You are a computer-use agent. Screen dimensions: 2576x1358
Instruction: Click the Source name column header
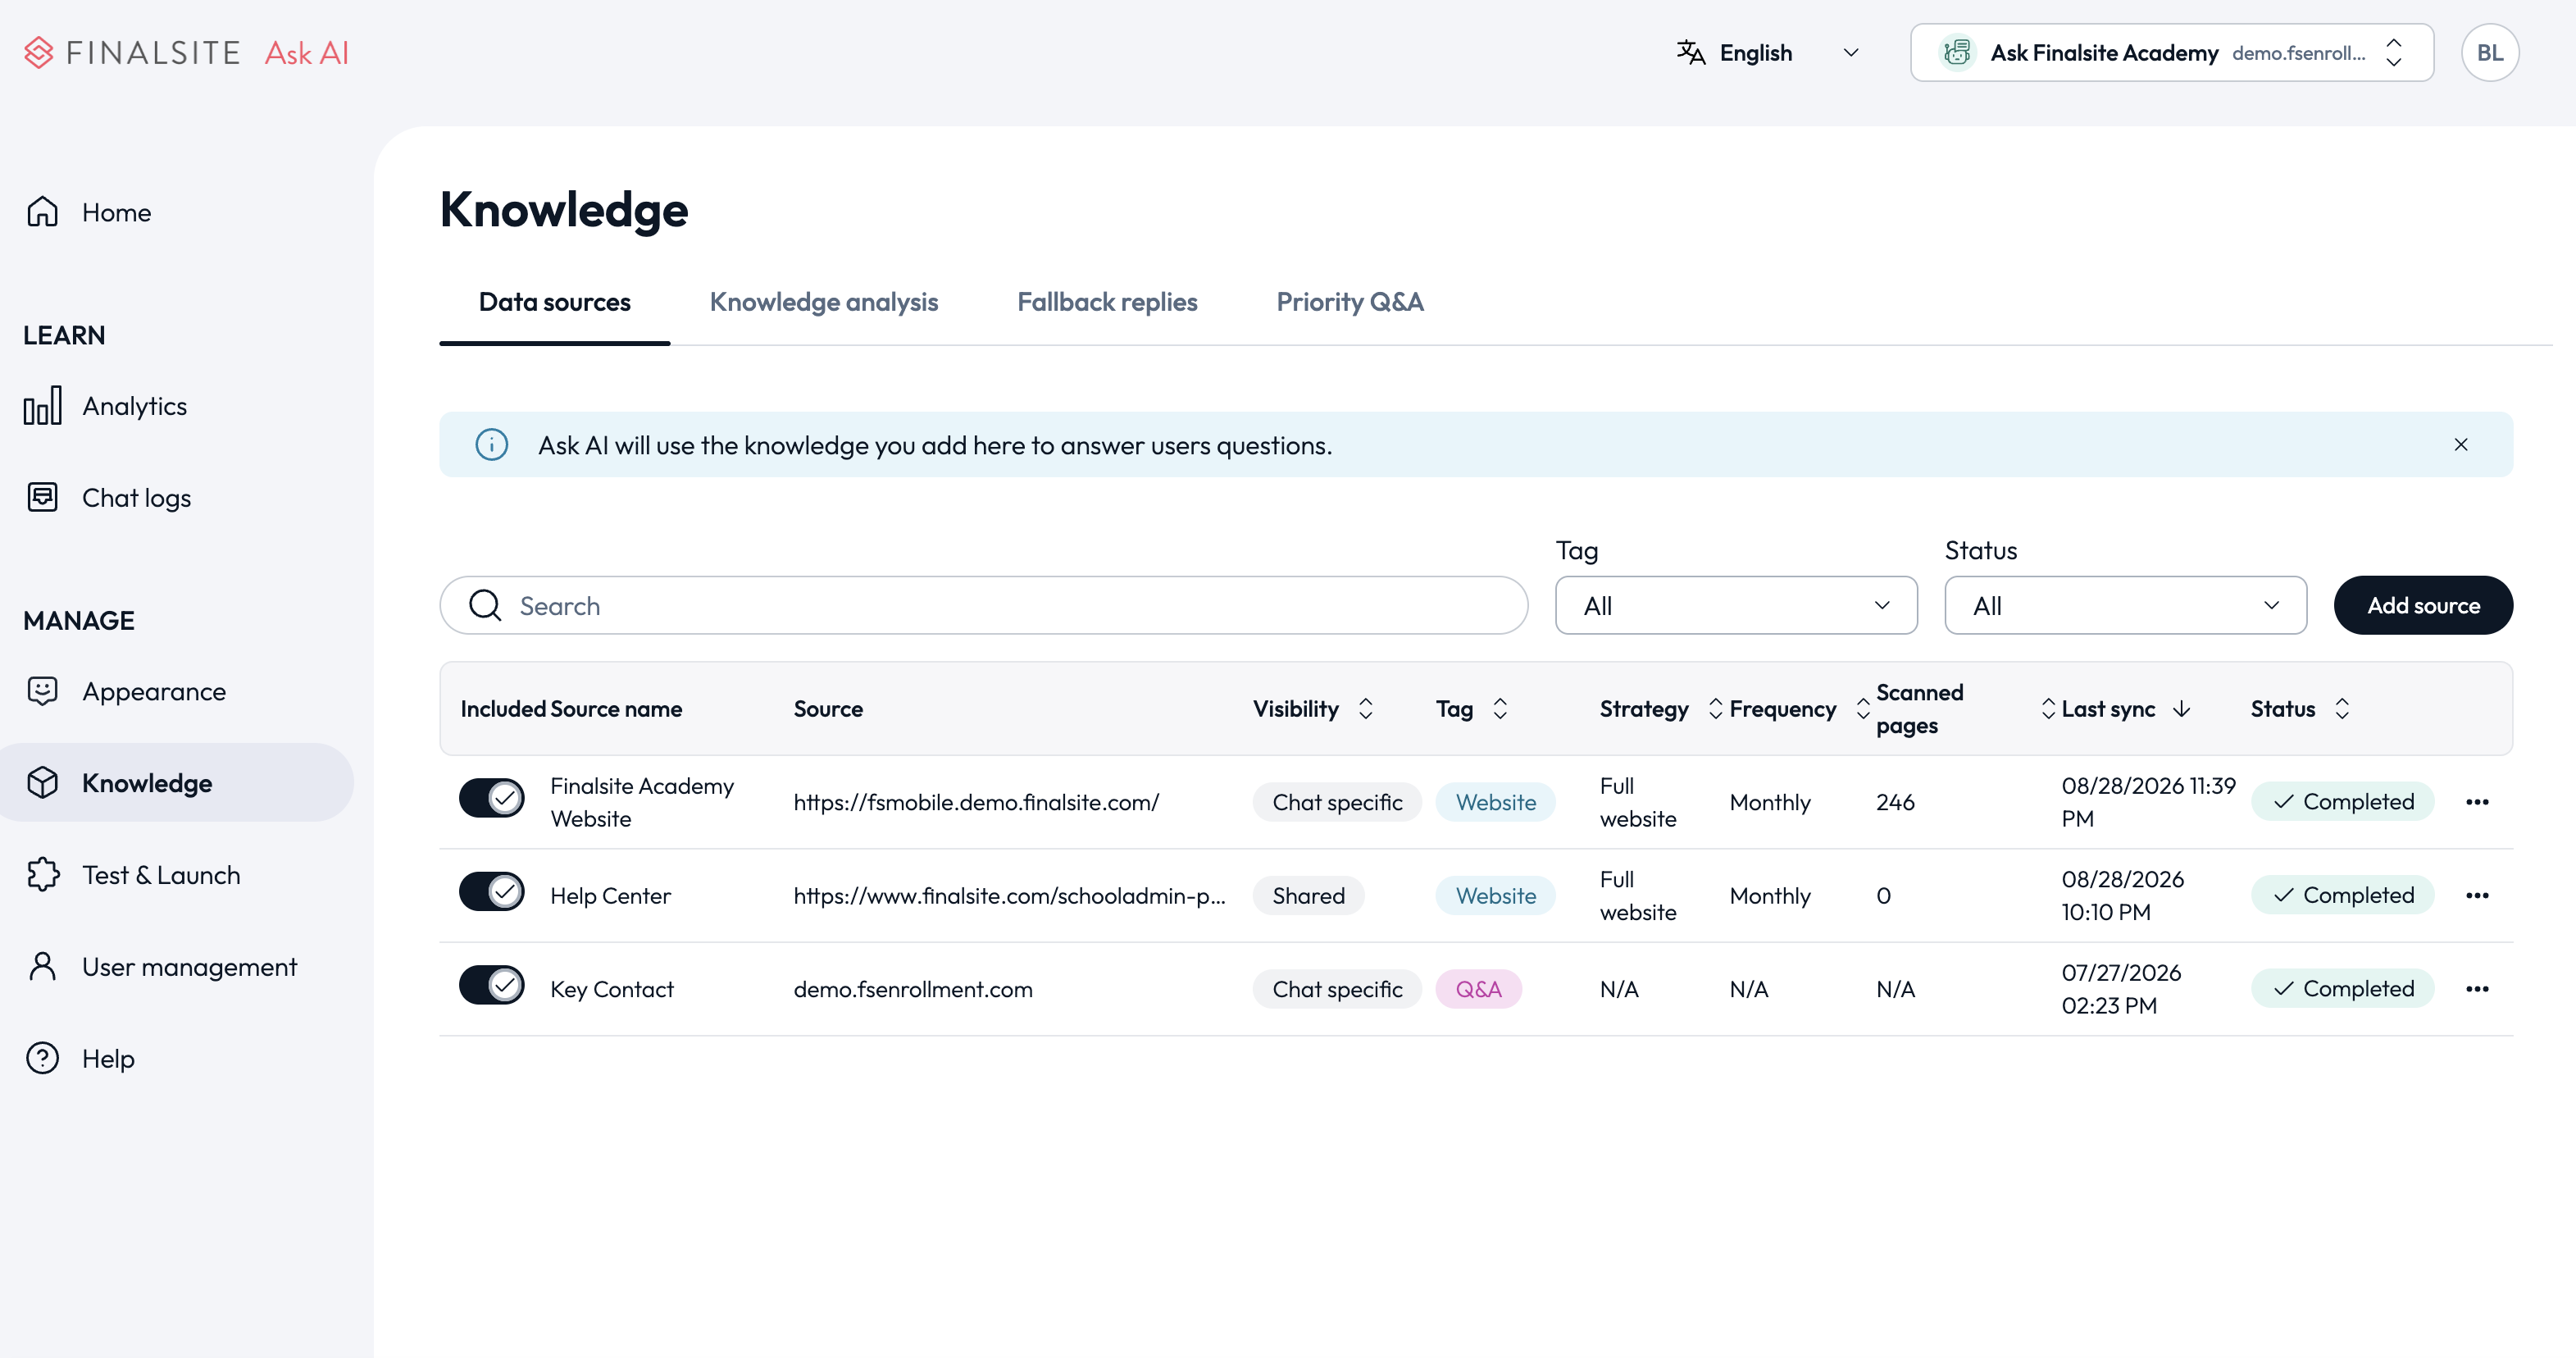coord(616,709)
